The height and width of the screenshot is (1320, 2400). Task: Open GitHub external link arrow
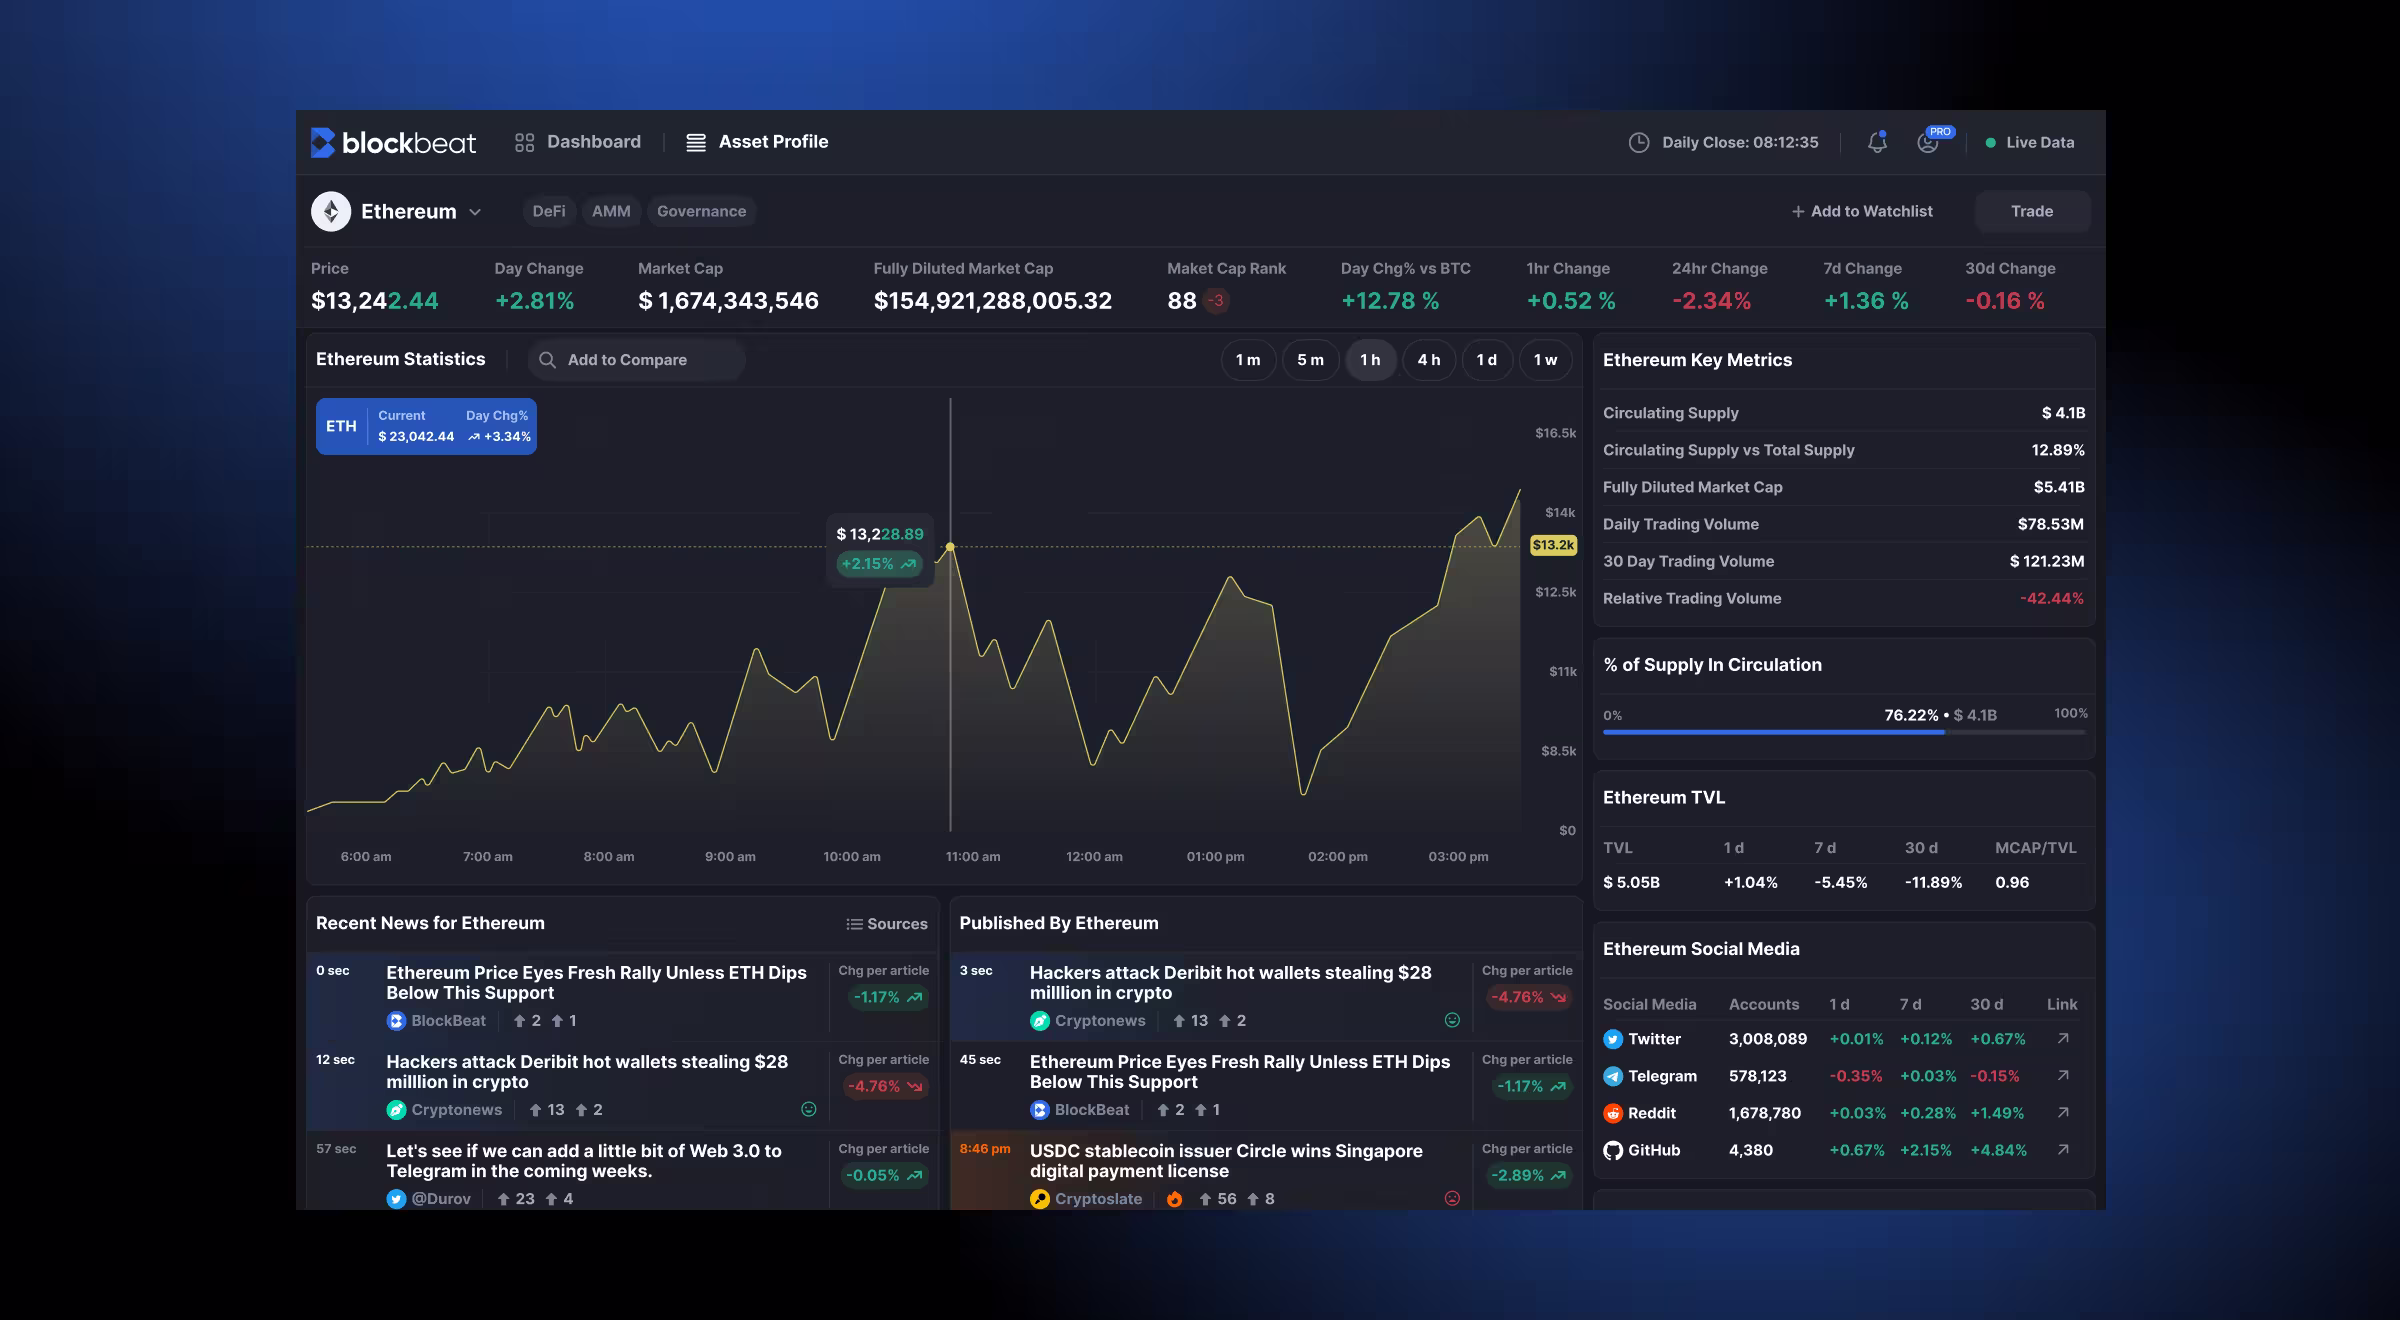pos(2062,1150)
